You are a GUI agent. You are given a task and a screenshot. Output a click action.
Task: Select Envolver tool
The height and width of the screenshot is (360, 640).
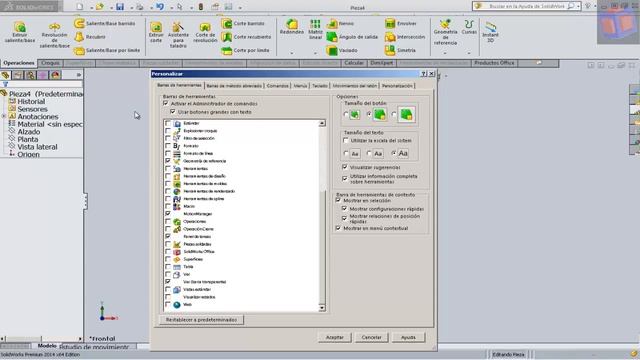pyautogui.click(x=401, y=24)
